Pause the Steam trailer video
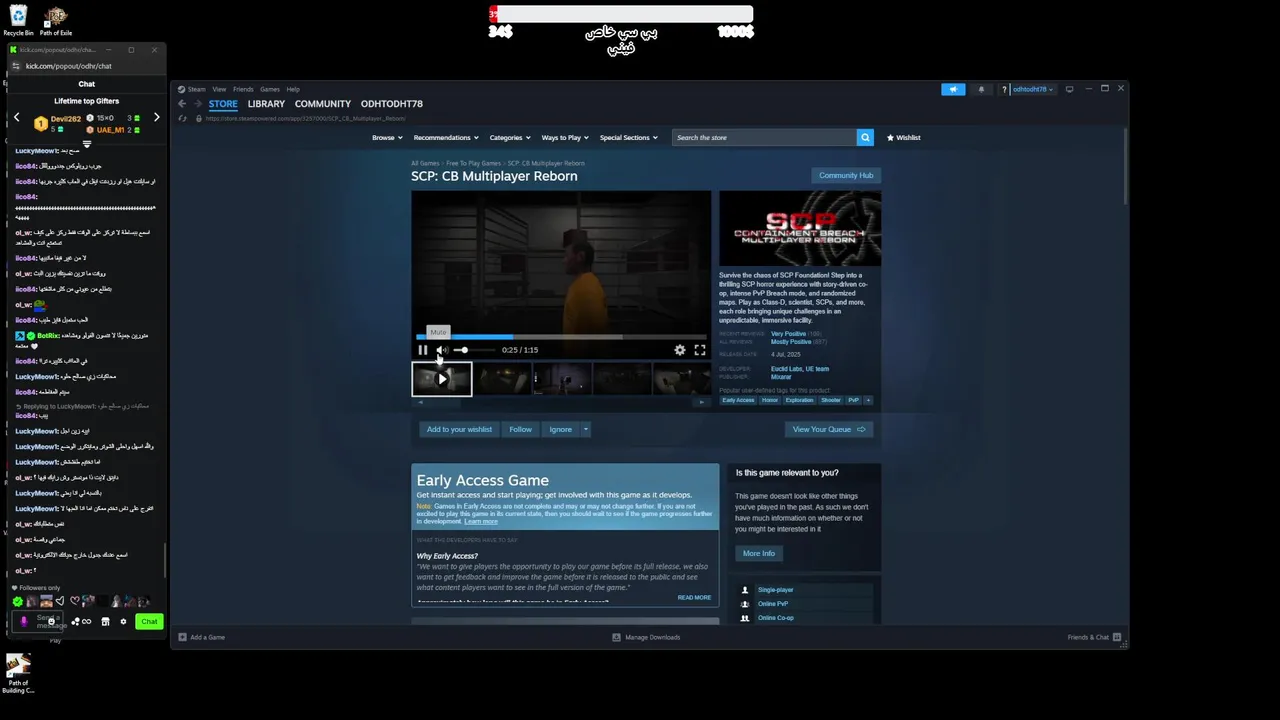 423,350
